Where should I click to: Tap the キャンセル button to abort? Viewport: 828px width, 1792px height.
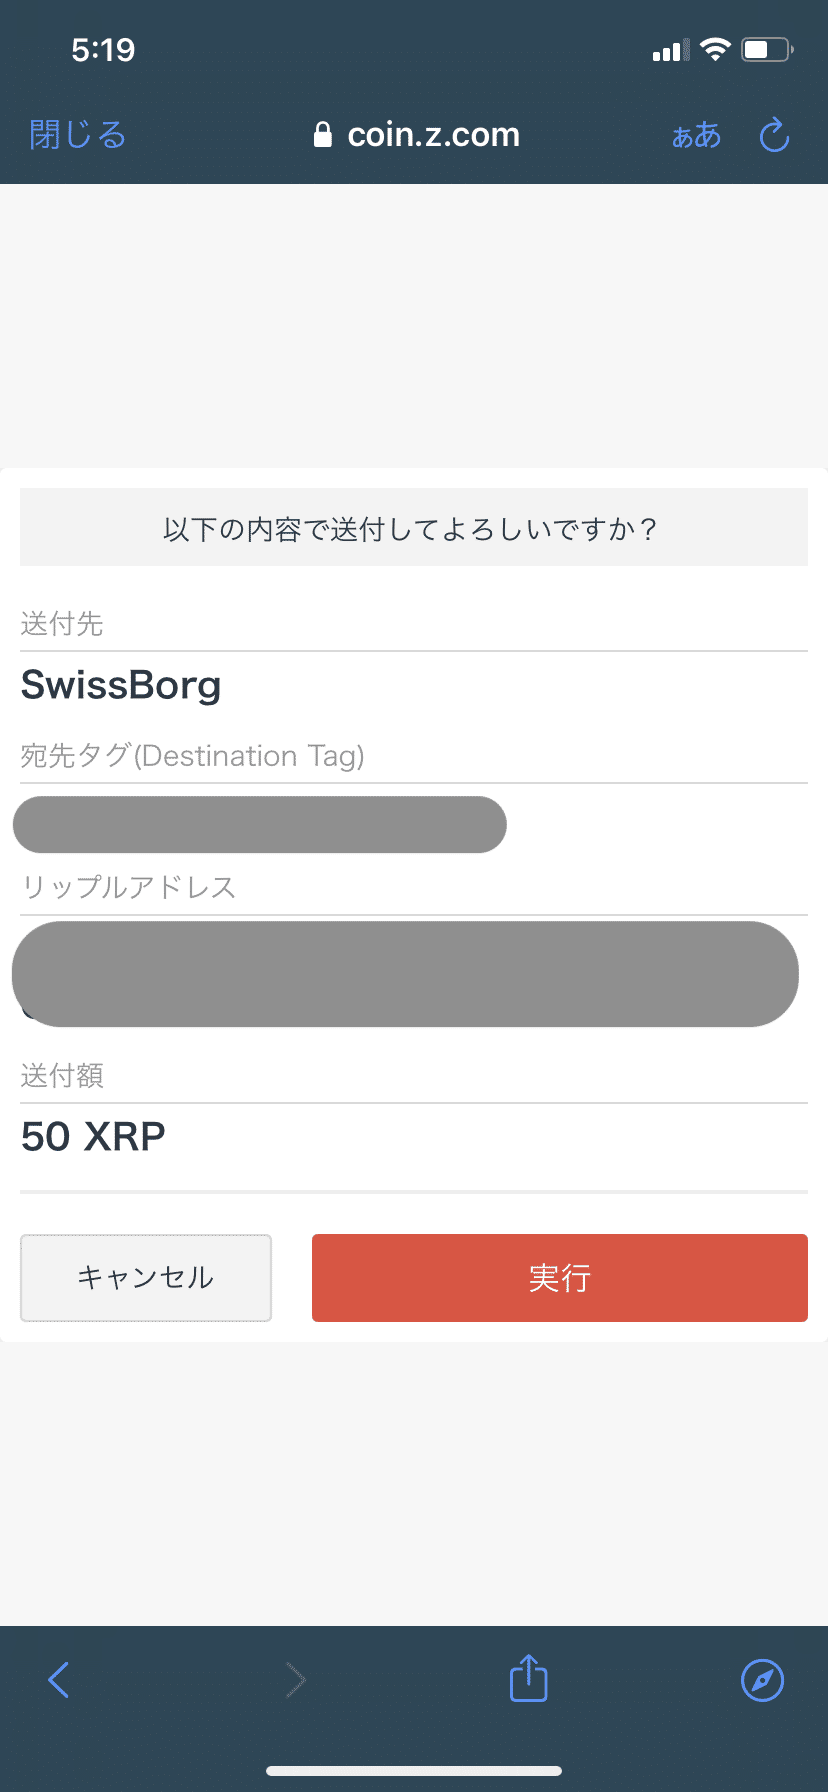click(145, 1277)
